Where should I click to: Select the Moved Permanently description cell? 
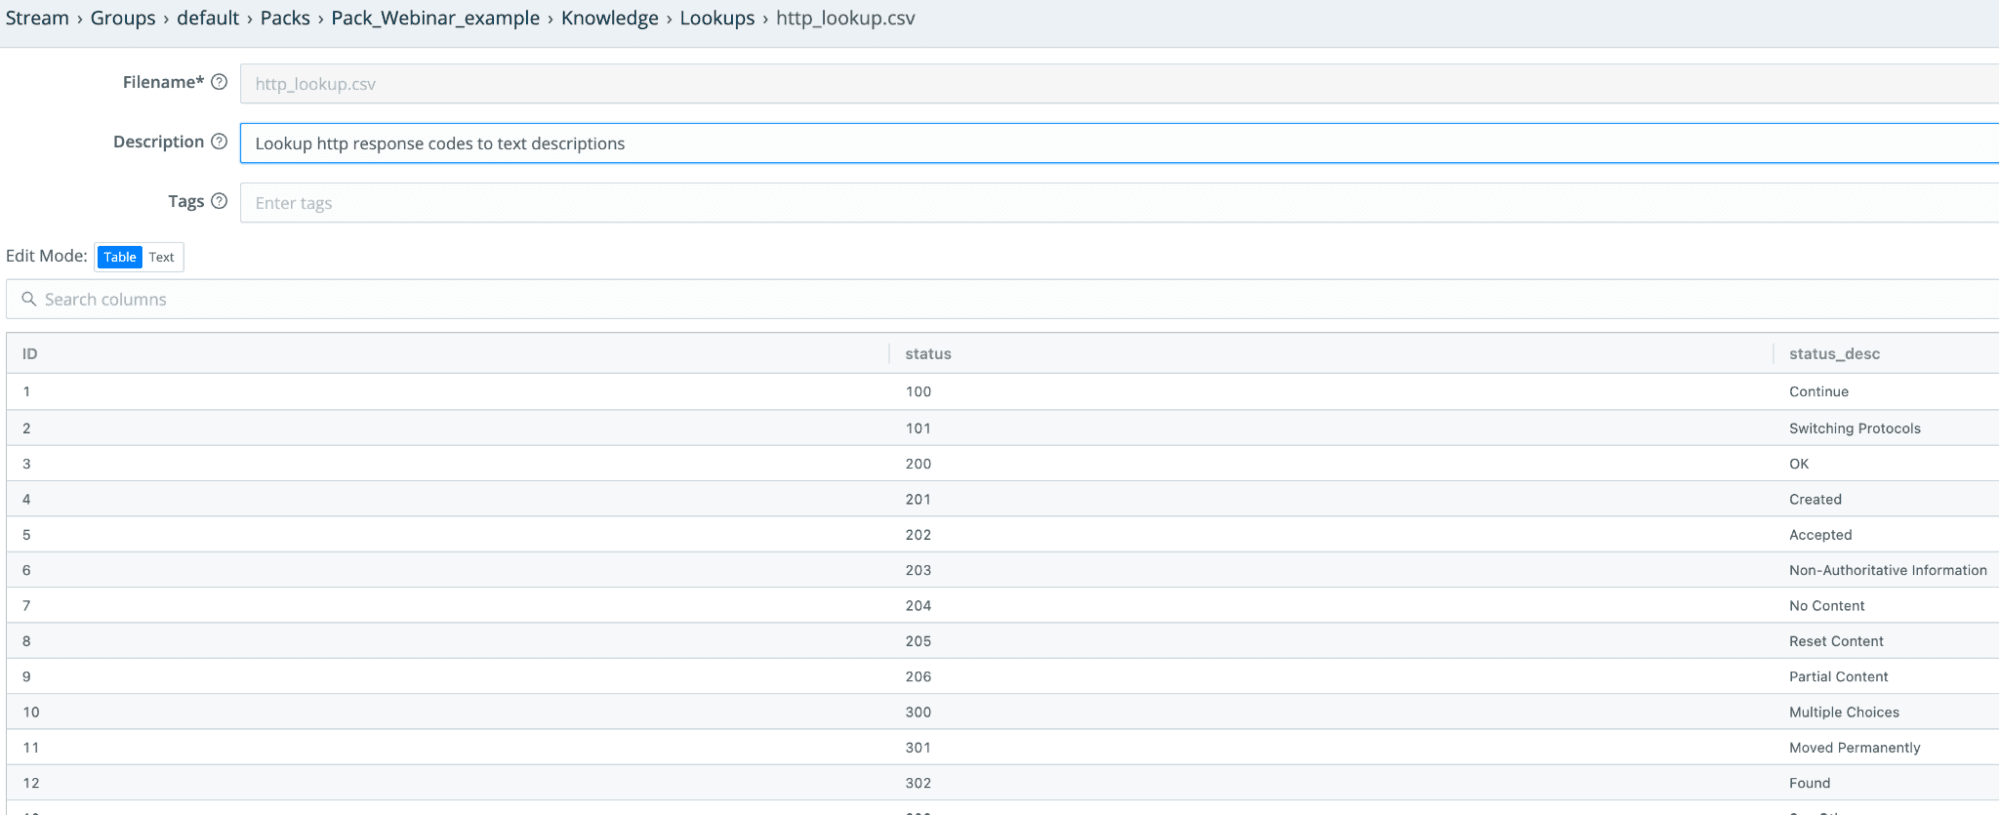coord(1854,748)
